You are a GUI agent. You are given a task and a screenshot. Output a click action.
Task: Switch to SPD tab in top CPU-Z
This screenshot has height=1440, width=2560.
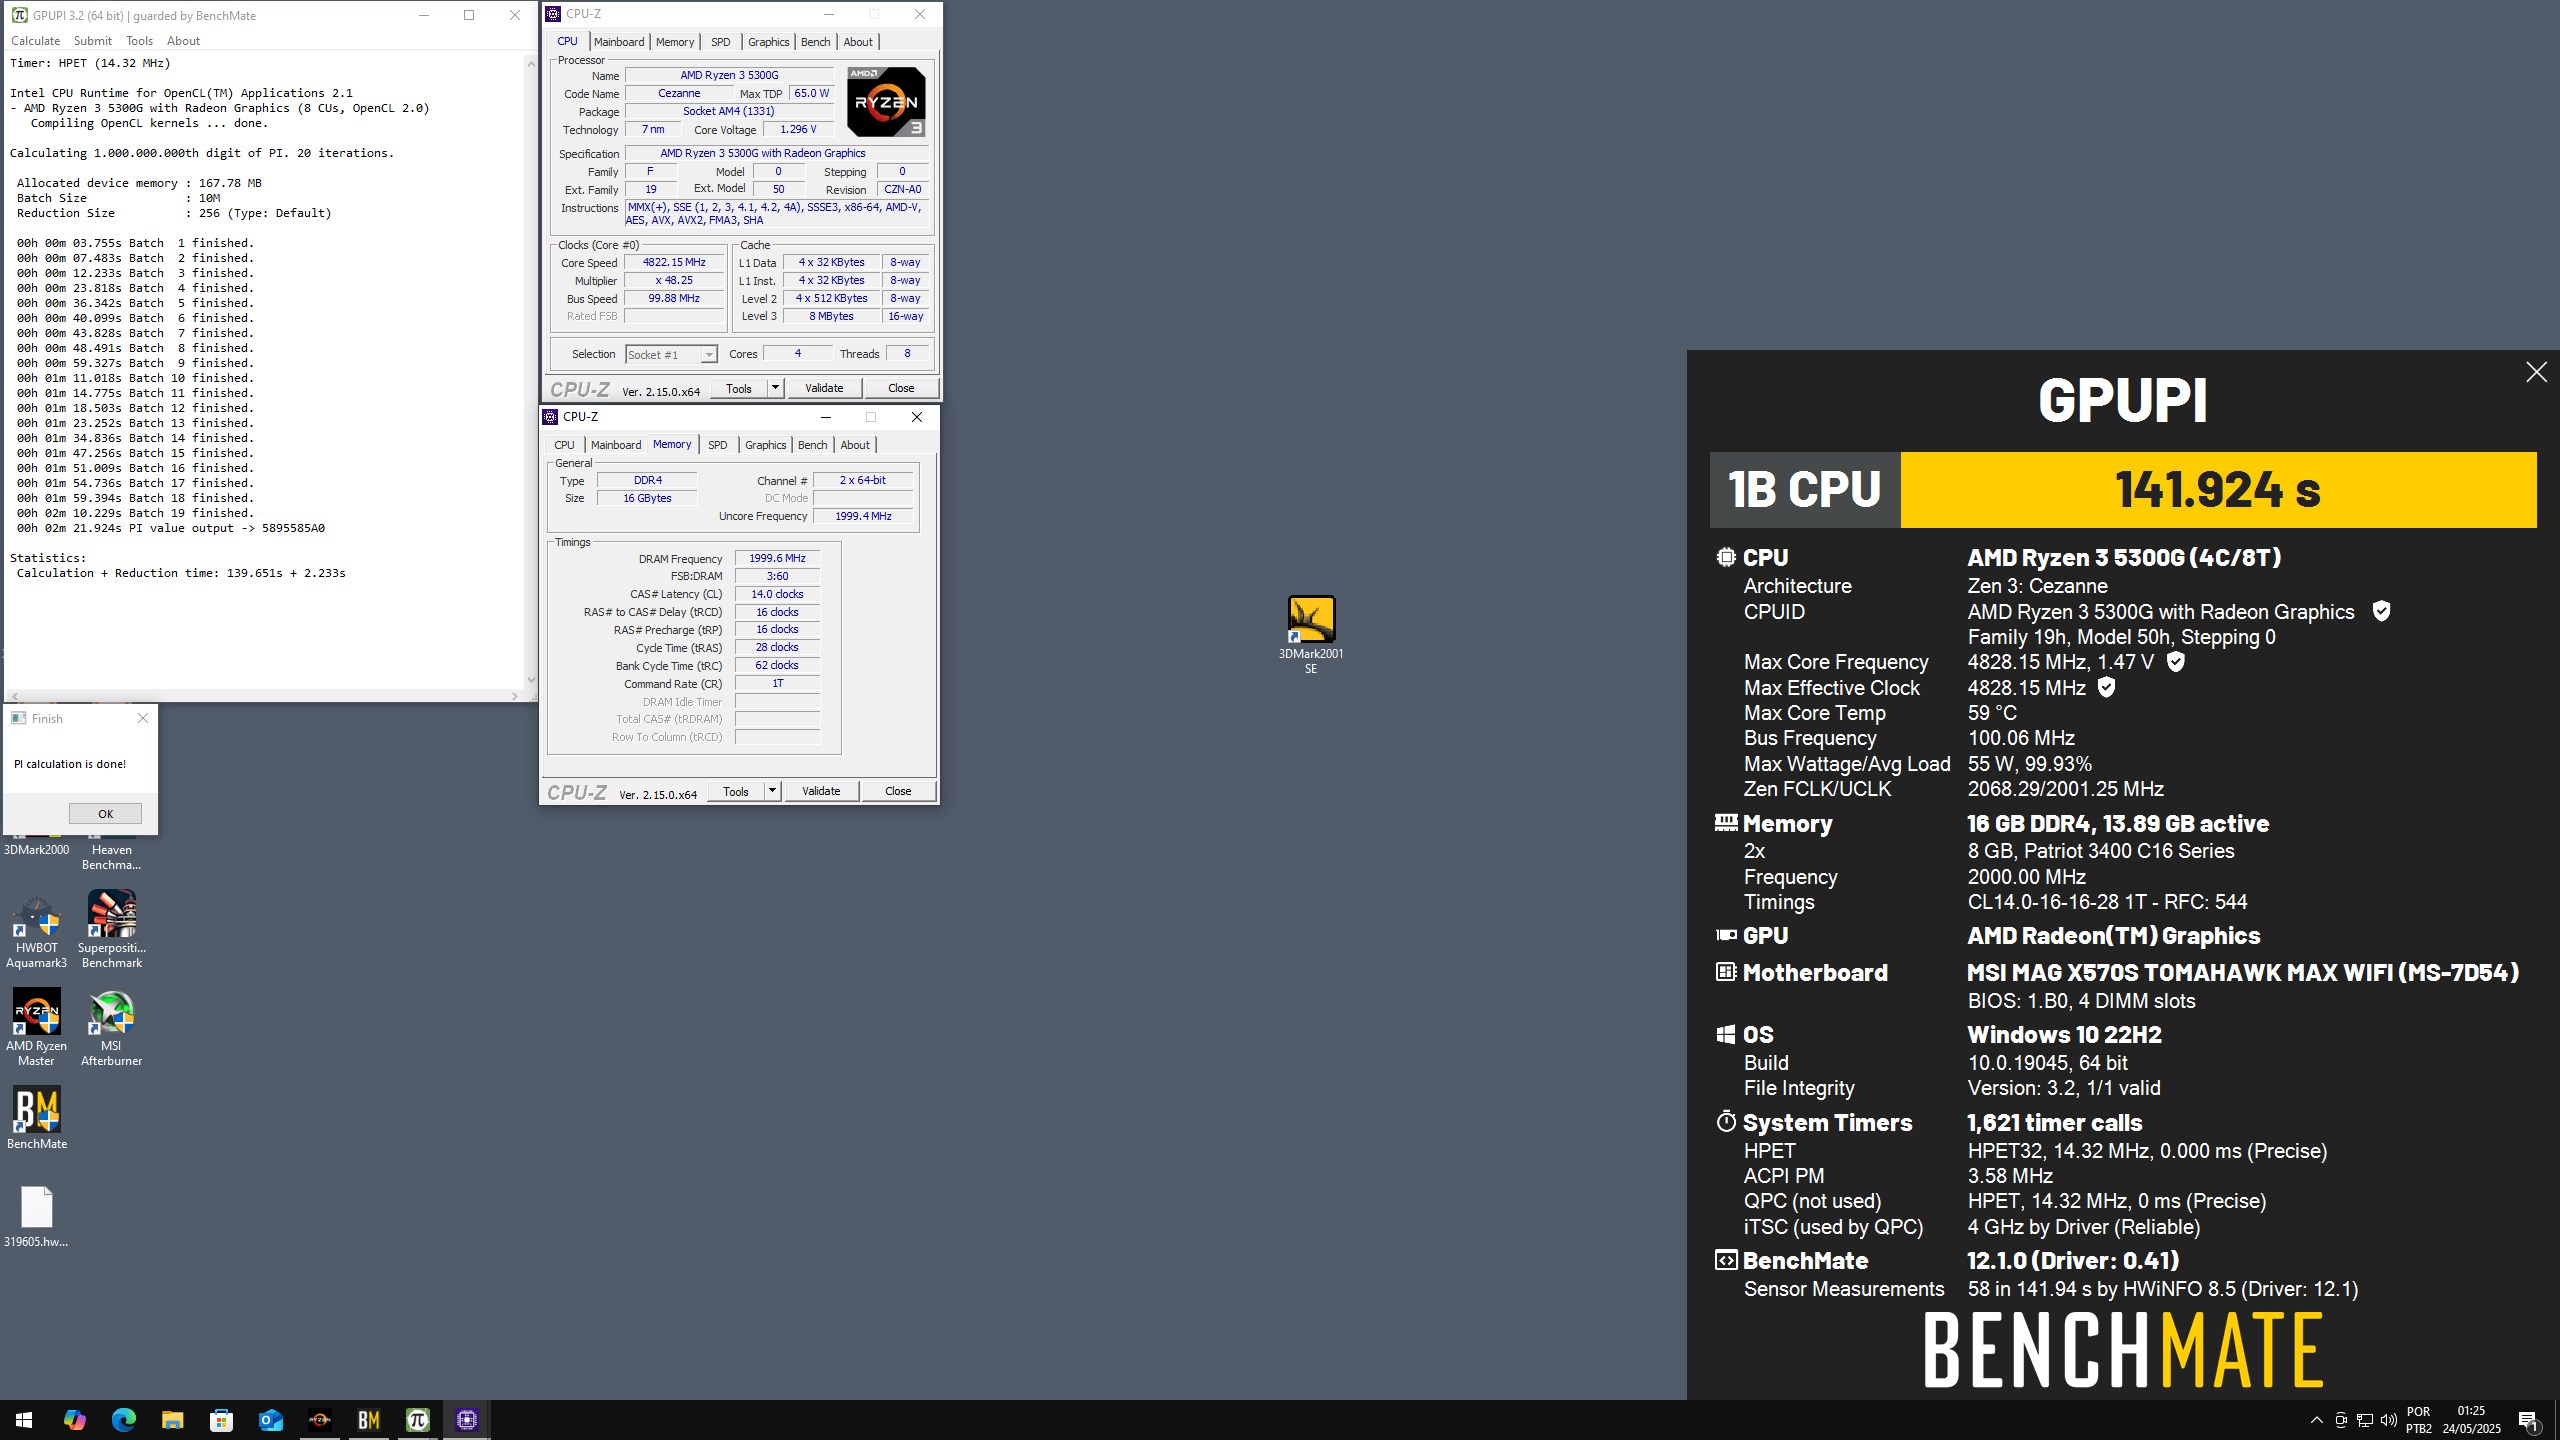(720, 42)
